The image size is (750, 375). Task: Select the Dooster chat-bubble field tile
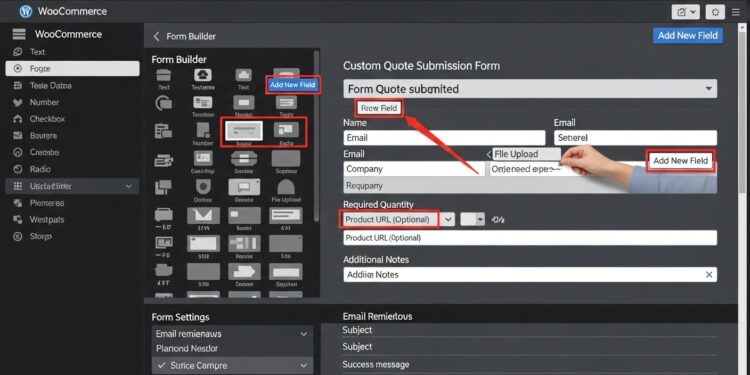pos(244,187)
